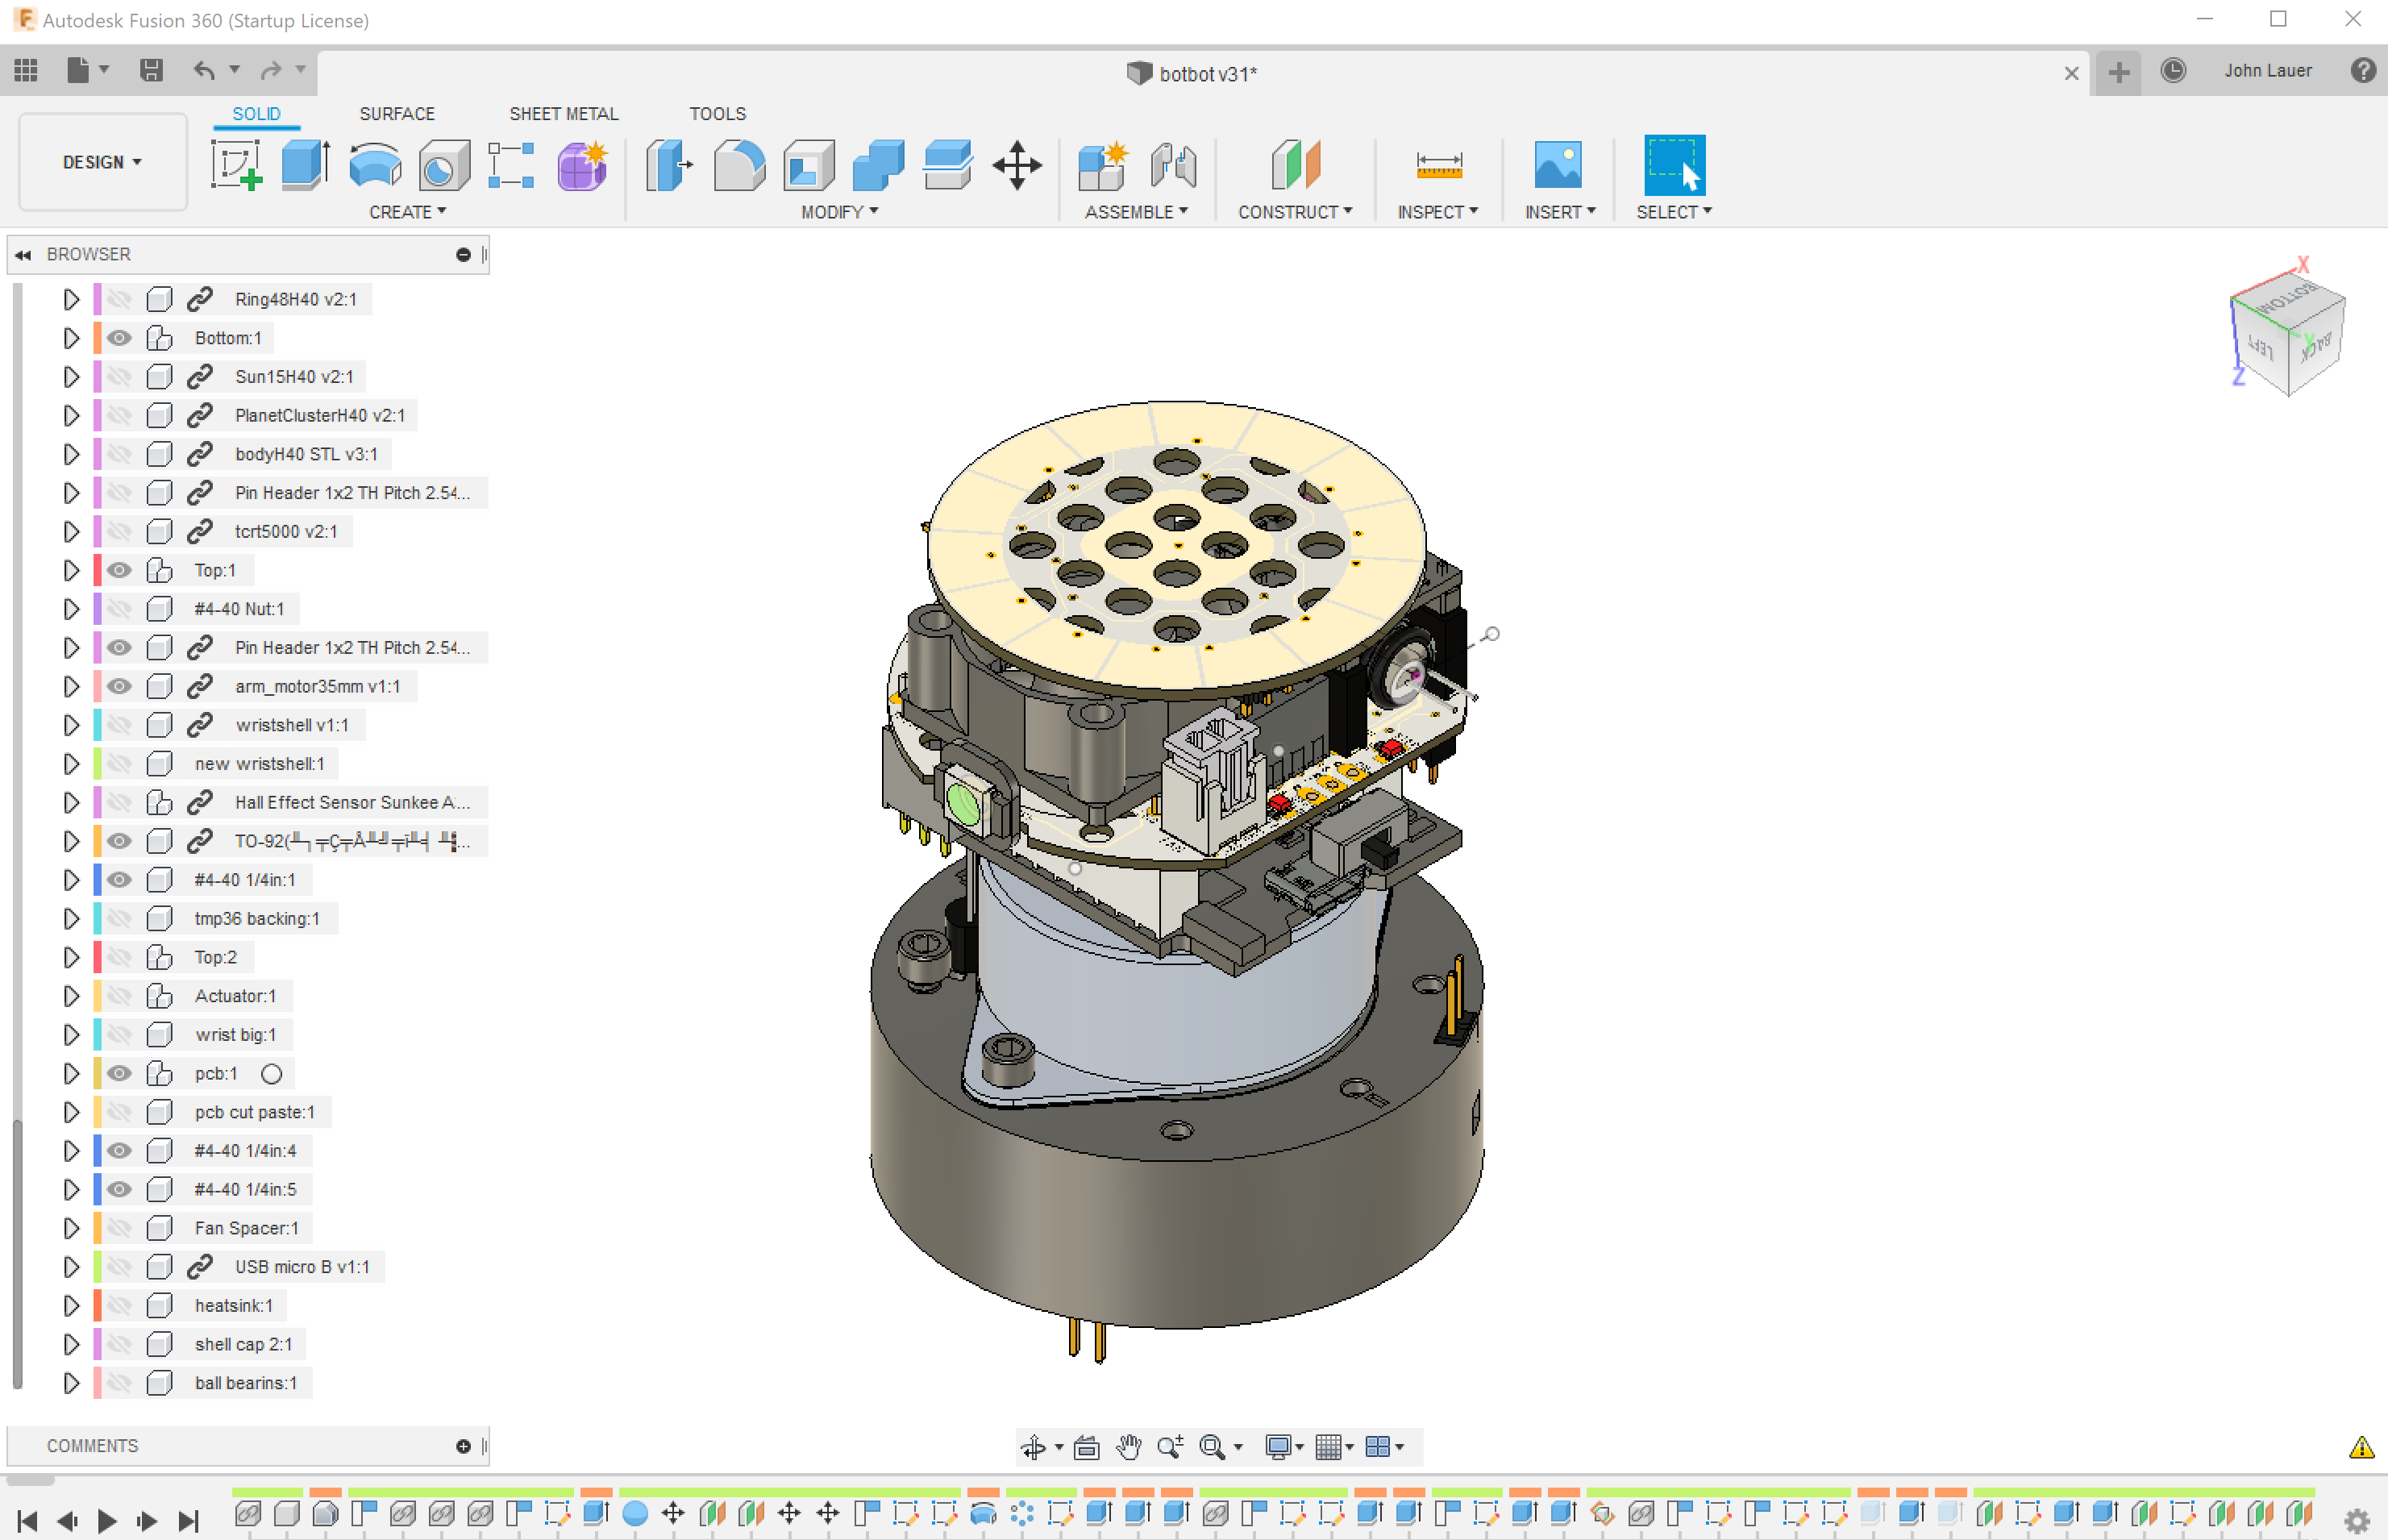Click the Fillet tool icon

pyautogui.click(x=739, y=165)
